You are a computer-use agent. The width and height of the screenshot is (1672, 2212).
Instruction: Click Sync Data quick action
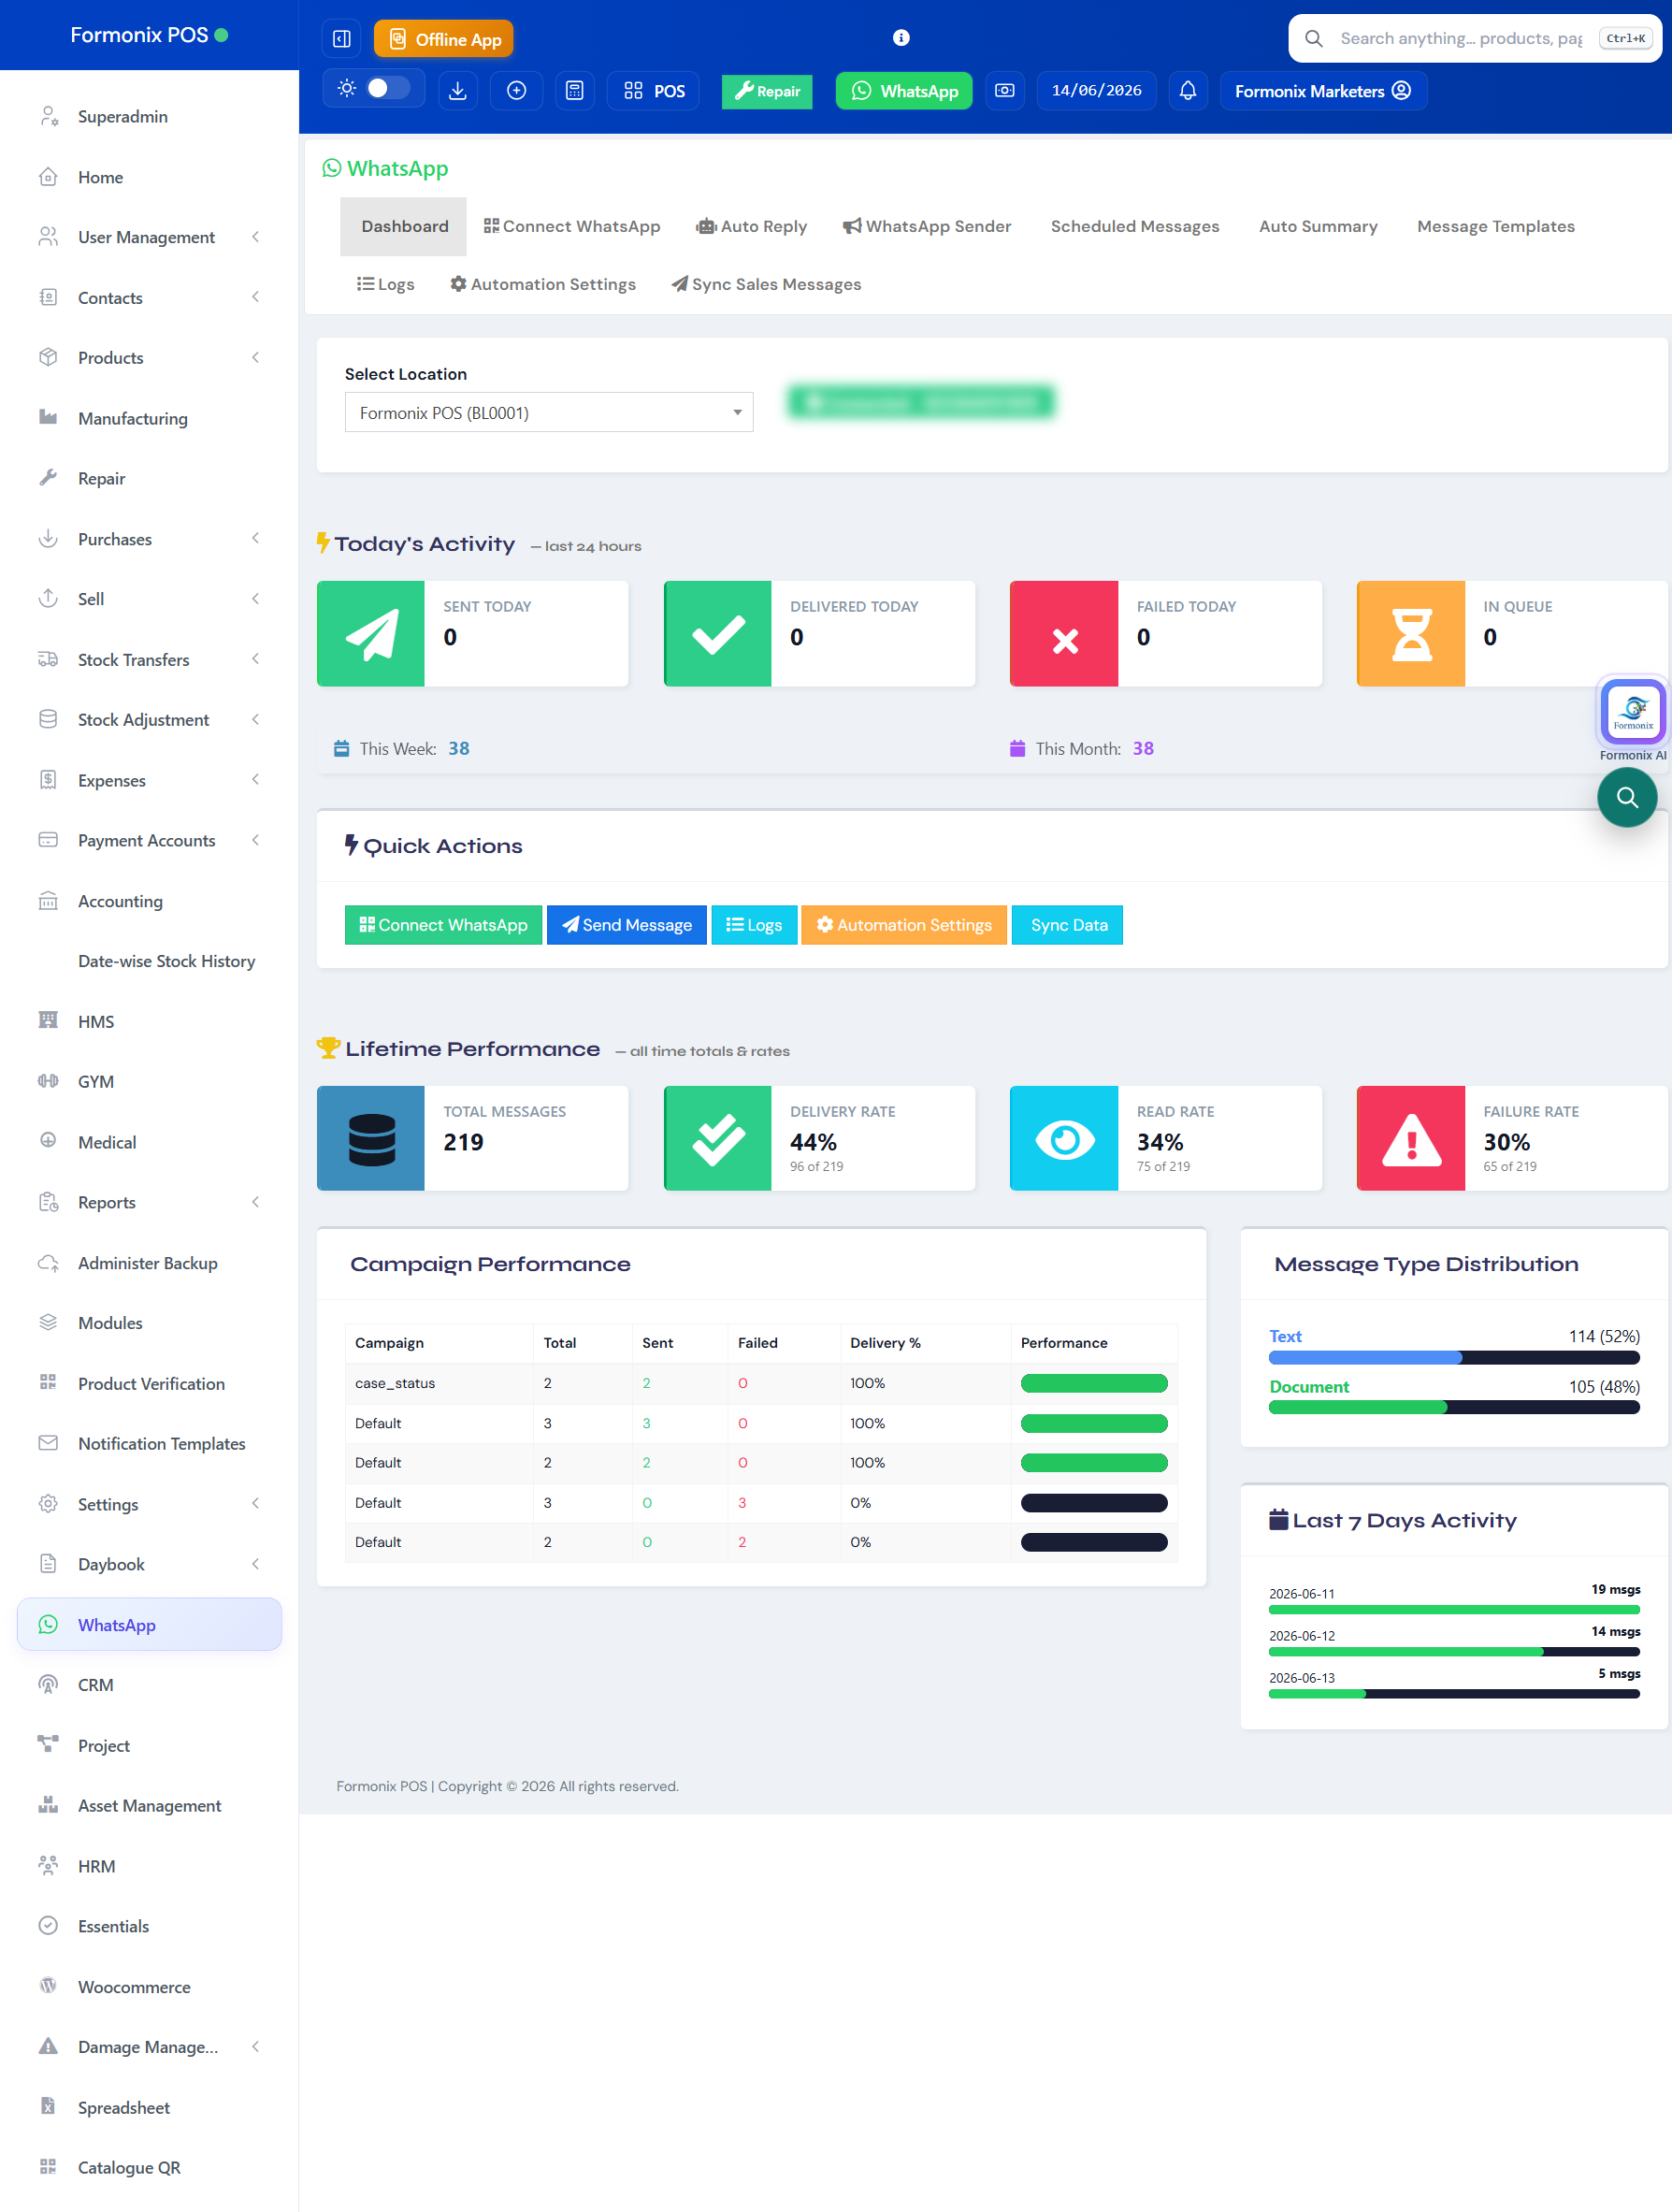pos(1068,925)
